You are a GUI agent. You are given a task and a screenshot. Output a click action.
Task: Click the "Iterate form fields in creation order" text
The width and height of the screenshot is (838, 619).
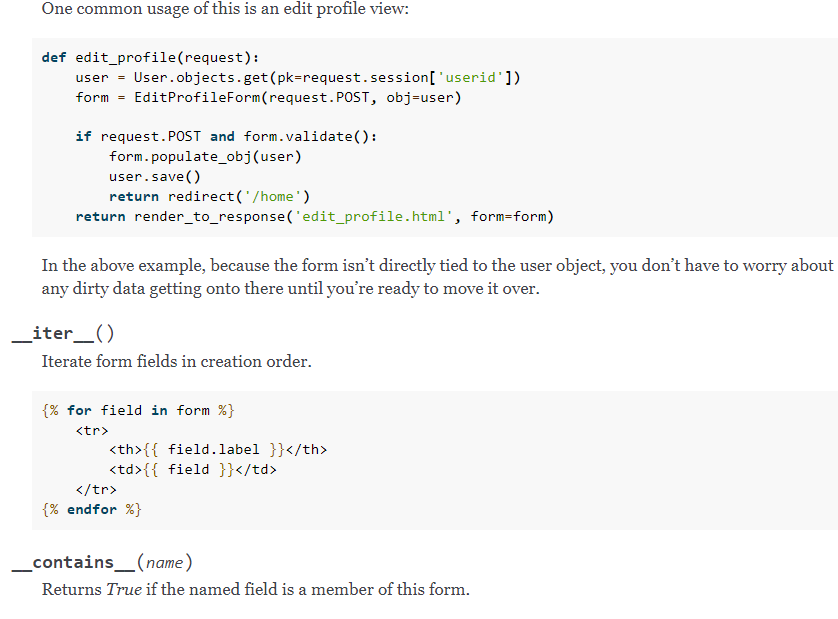[176, 361]
